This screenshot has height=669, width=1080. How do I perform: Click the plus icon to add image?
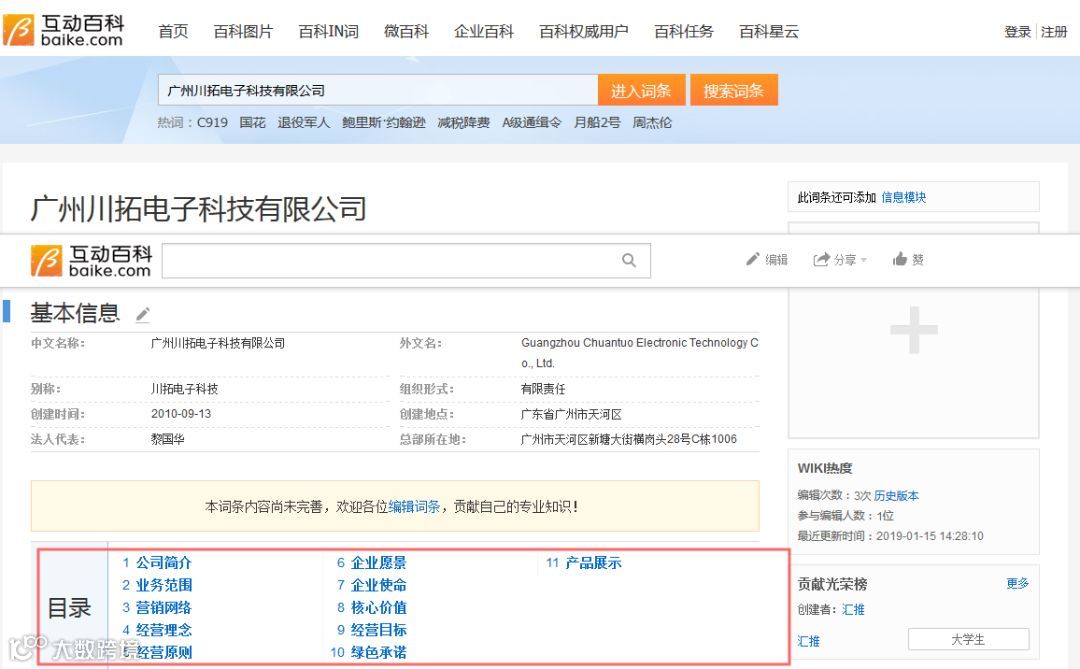click(x=913, y=329)
